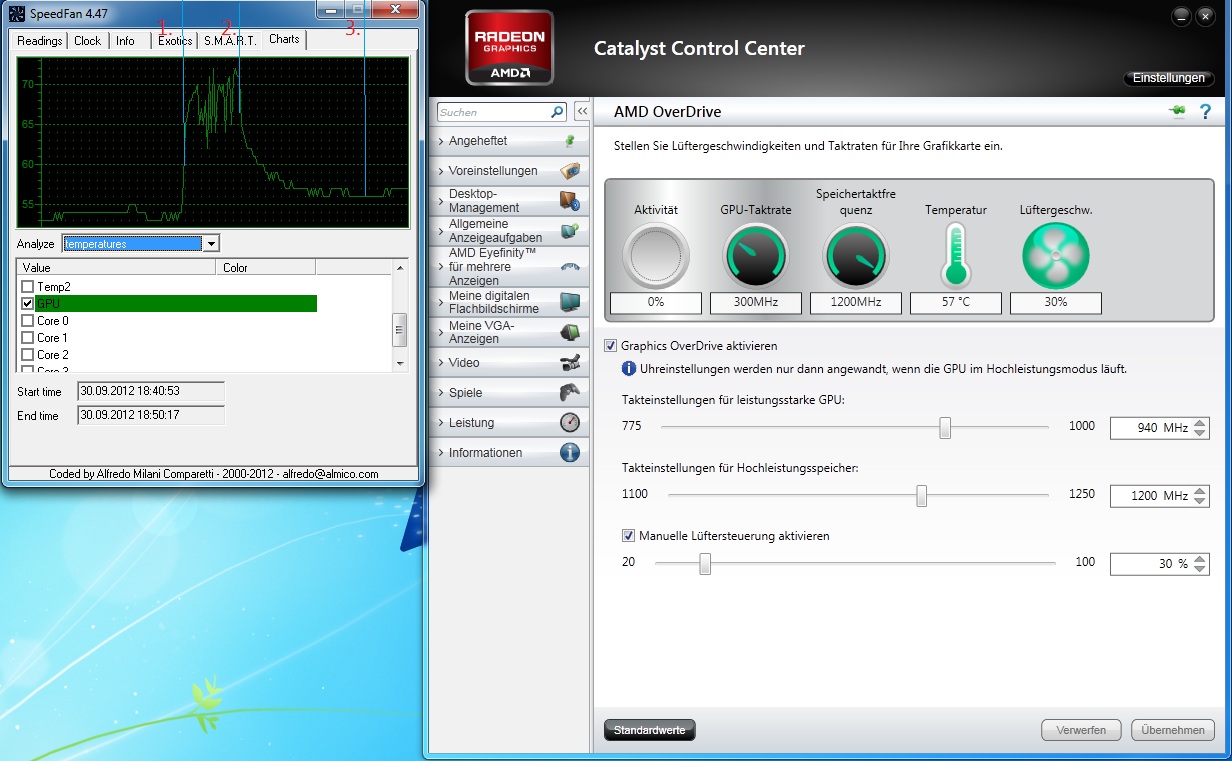Click the Color column header

(x=266, y=268)
